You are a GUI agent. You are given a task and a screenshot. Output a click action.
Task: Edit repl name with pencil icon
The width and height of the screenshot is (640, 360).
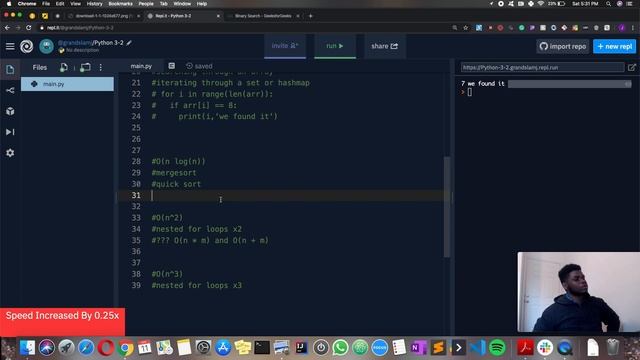coord(129,43)
